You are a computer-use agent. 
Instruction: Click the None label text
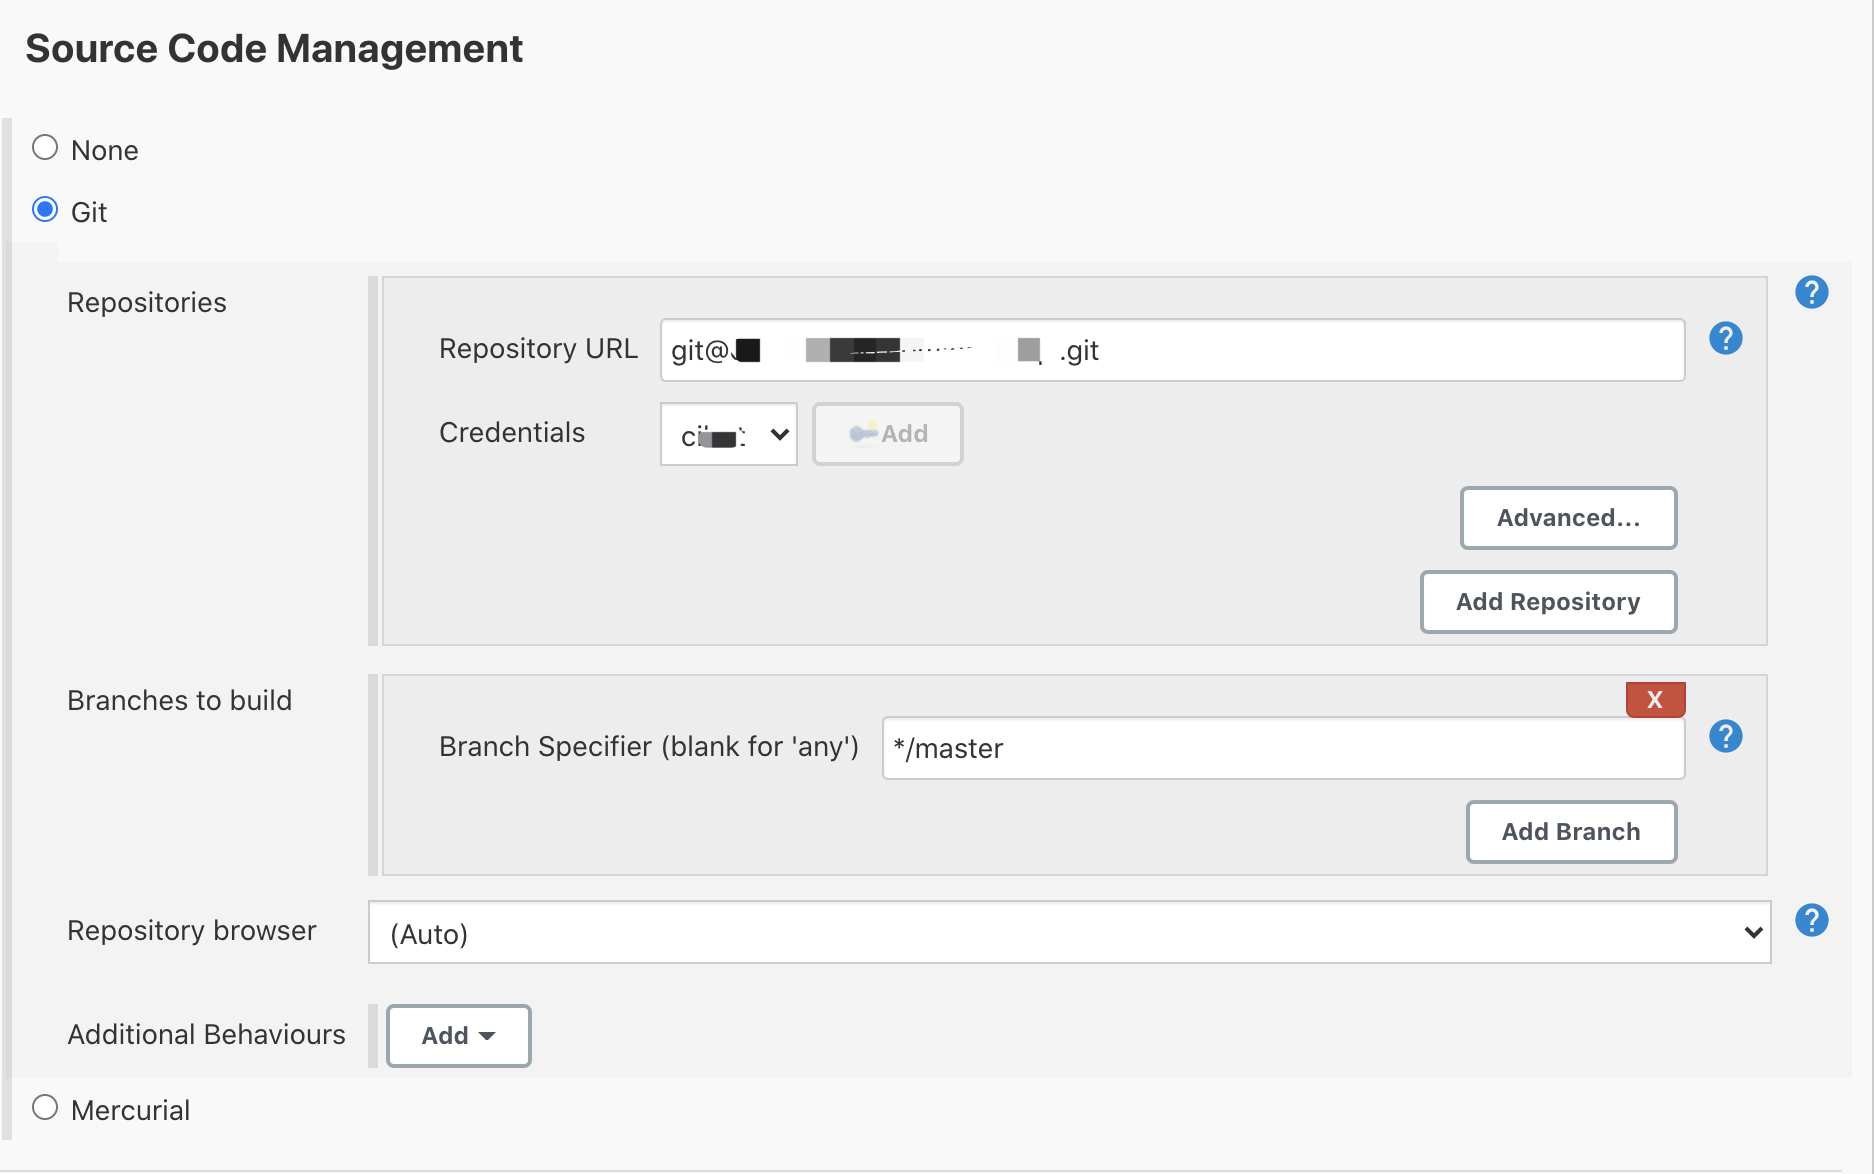click(105, 150)
